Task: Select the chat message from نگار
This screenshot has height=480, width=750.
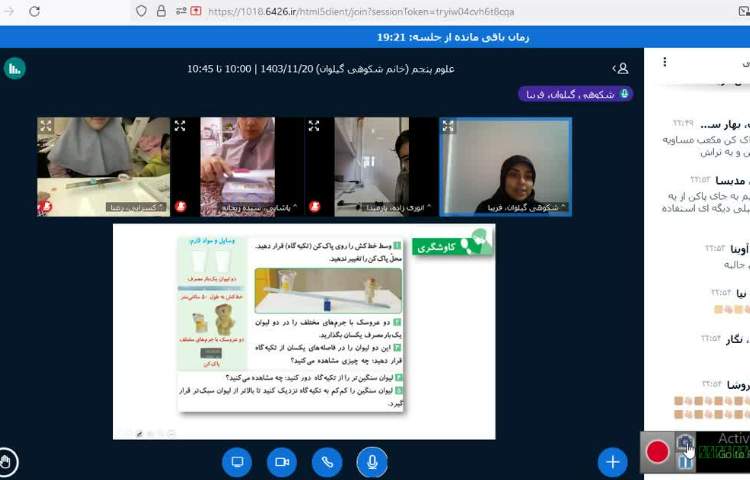Action: point(725,339)
